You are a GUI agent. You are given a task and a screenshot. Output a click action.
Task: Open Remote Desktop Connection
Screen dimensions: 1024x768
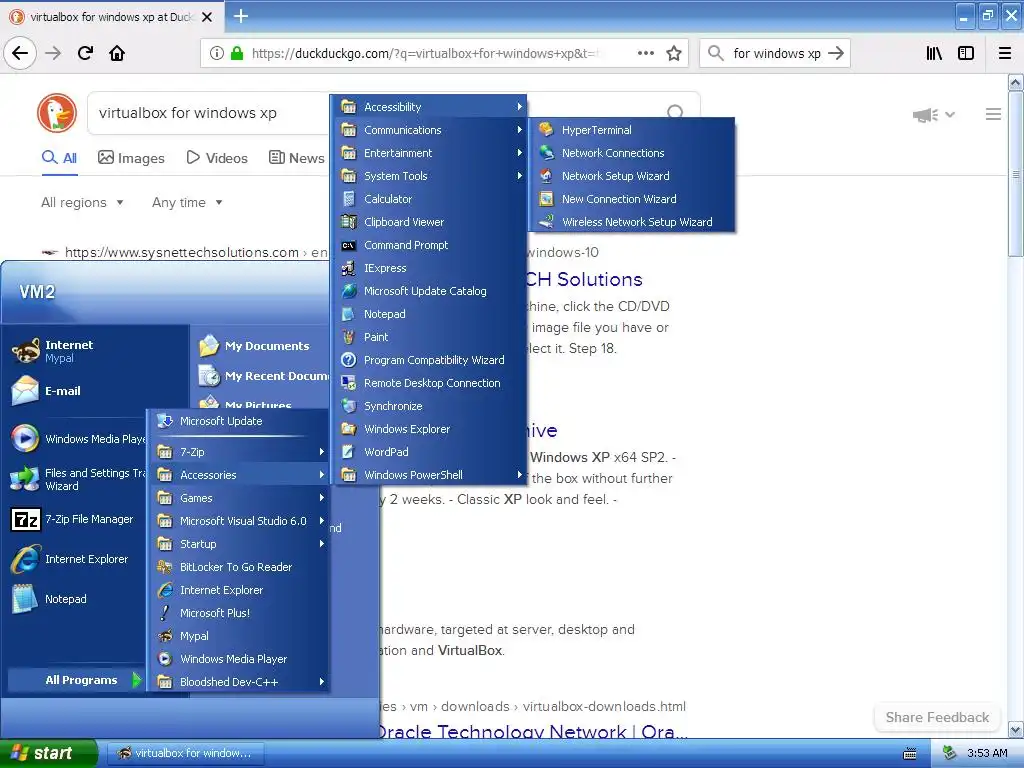coord(430,383)
